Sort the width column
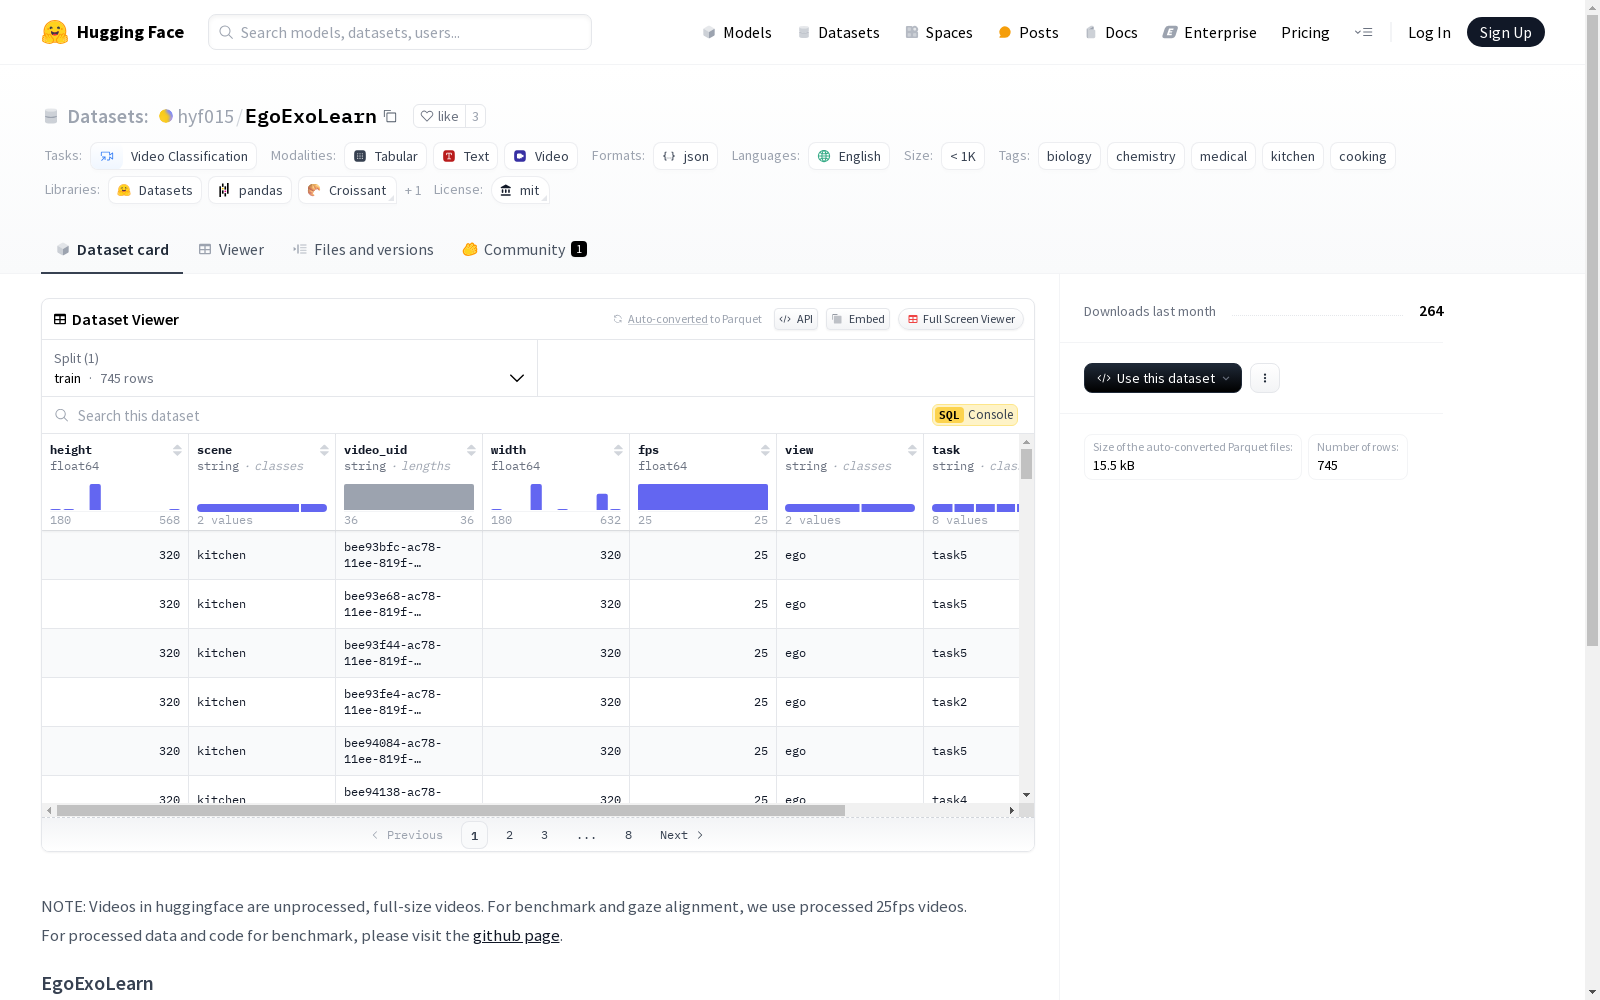Image resolution: width=1600 pixels, height=1000 pixels. [618, 450]
